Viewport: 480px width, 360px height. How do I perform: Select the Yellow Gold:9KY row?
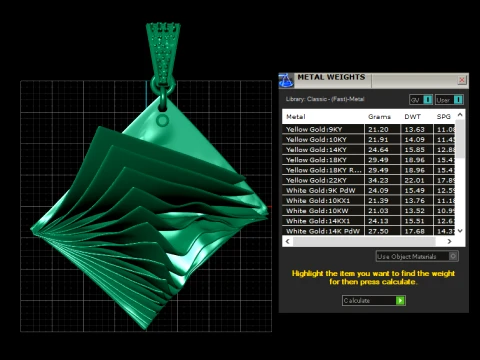tap(368, 129)
